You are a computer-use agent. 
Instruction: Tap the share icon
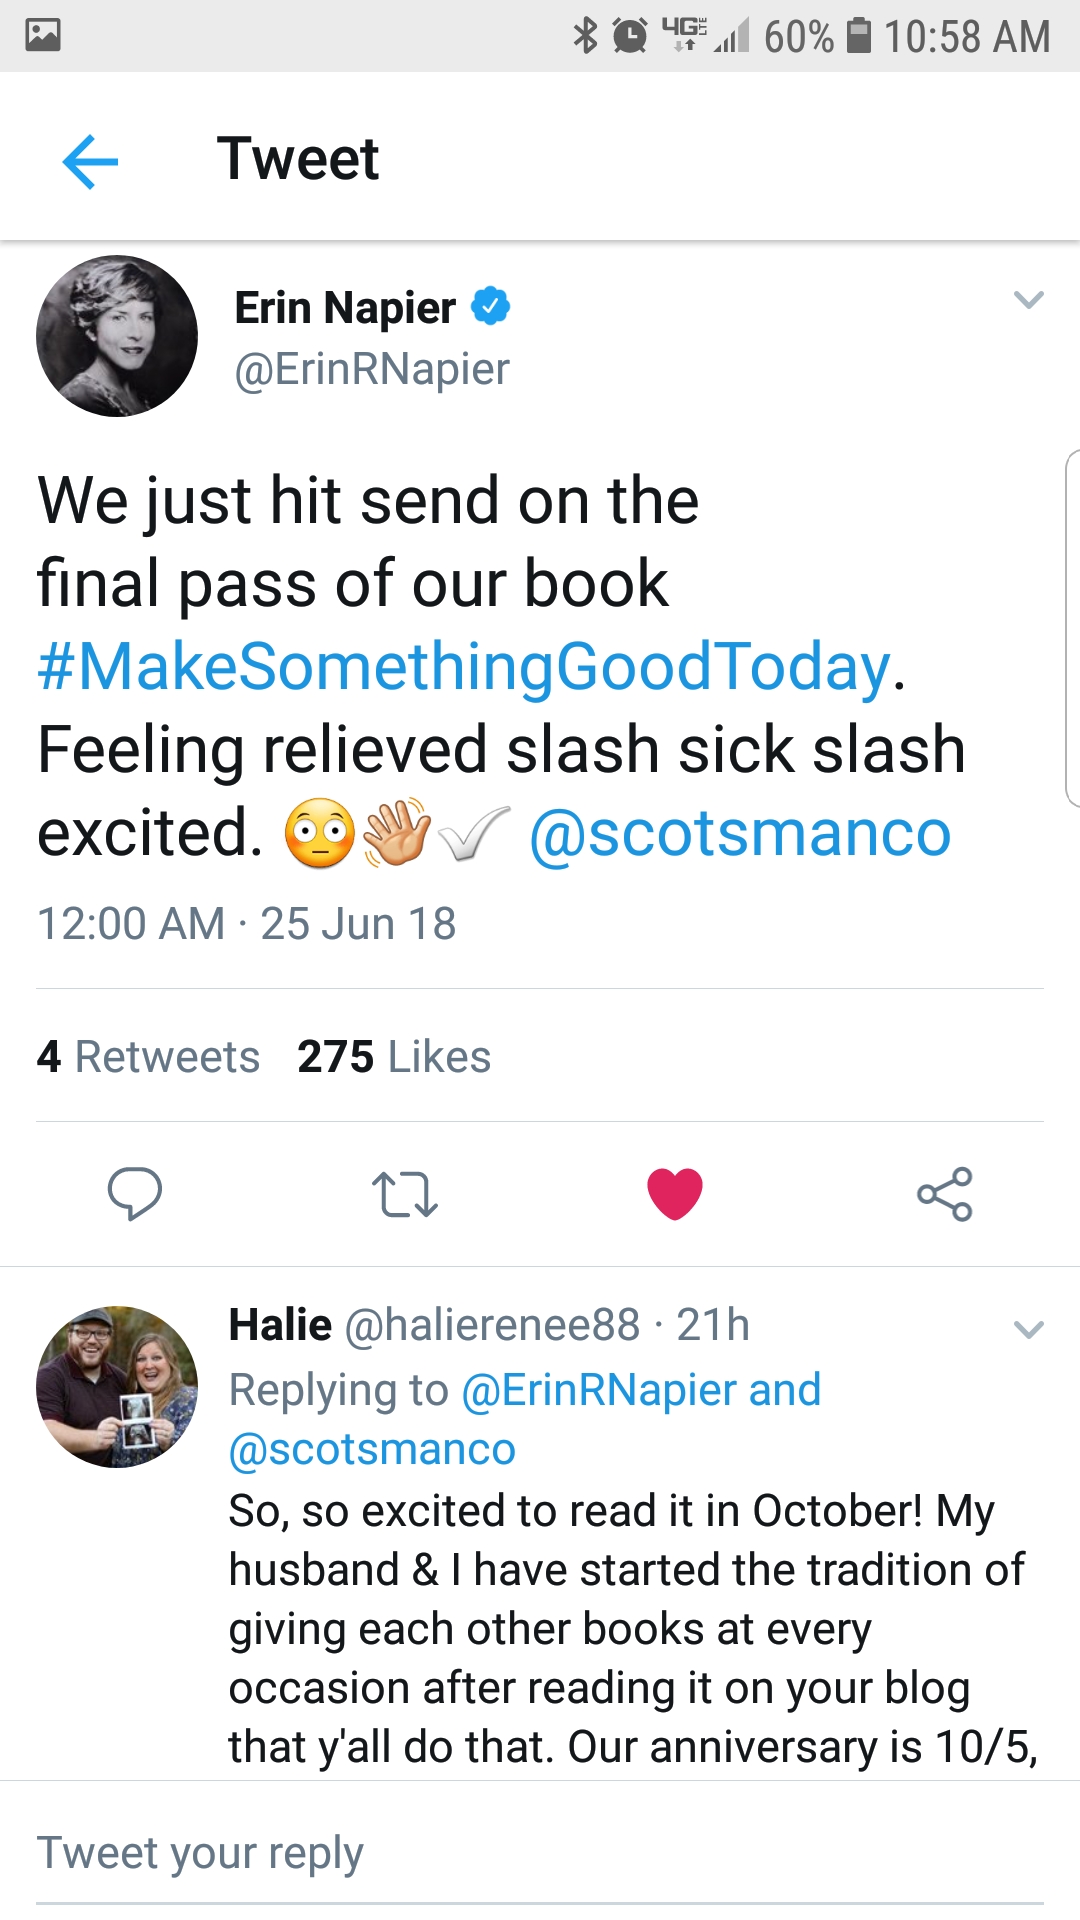point(944,1194)
